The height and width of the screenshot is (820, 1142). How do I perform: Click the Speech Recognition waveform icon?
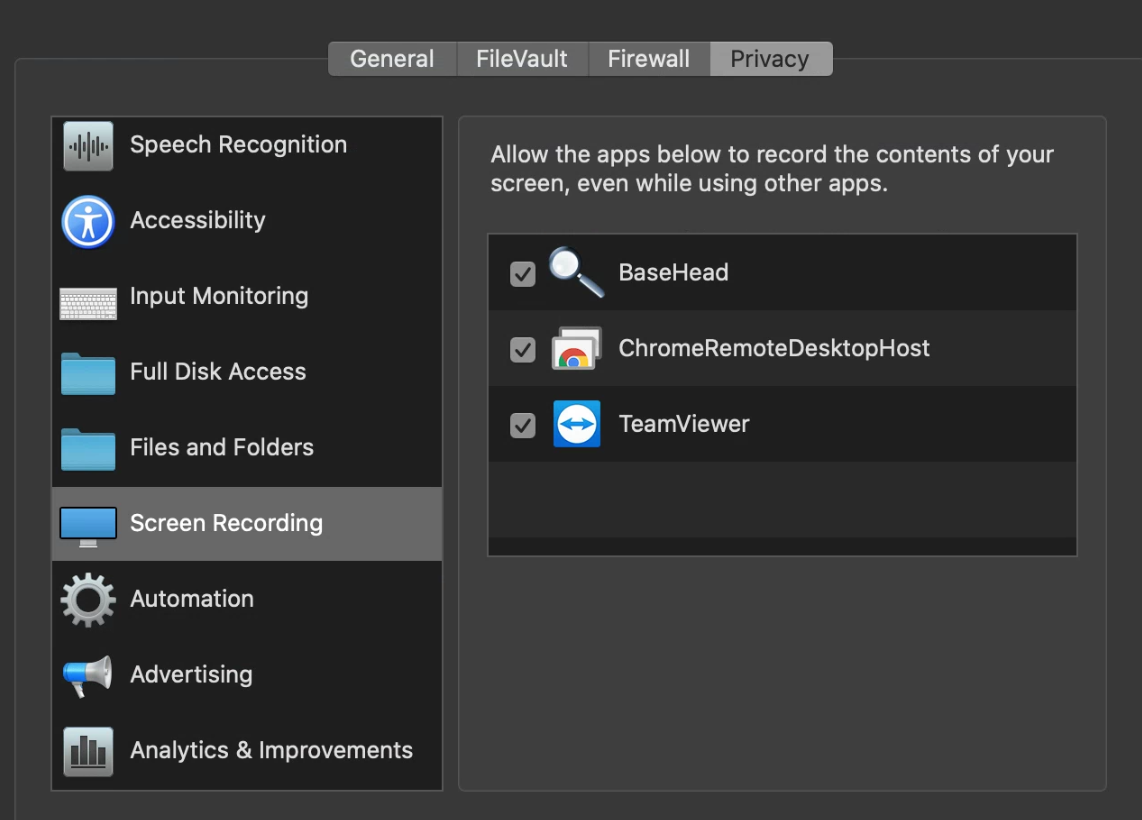(x=88, y=146)
